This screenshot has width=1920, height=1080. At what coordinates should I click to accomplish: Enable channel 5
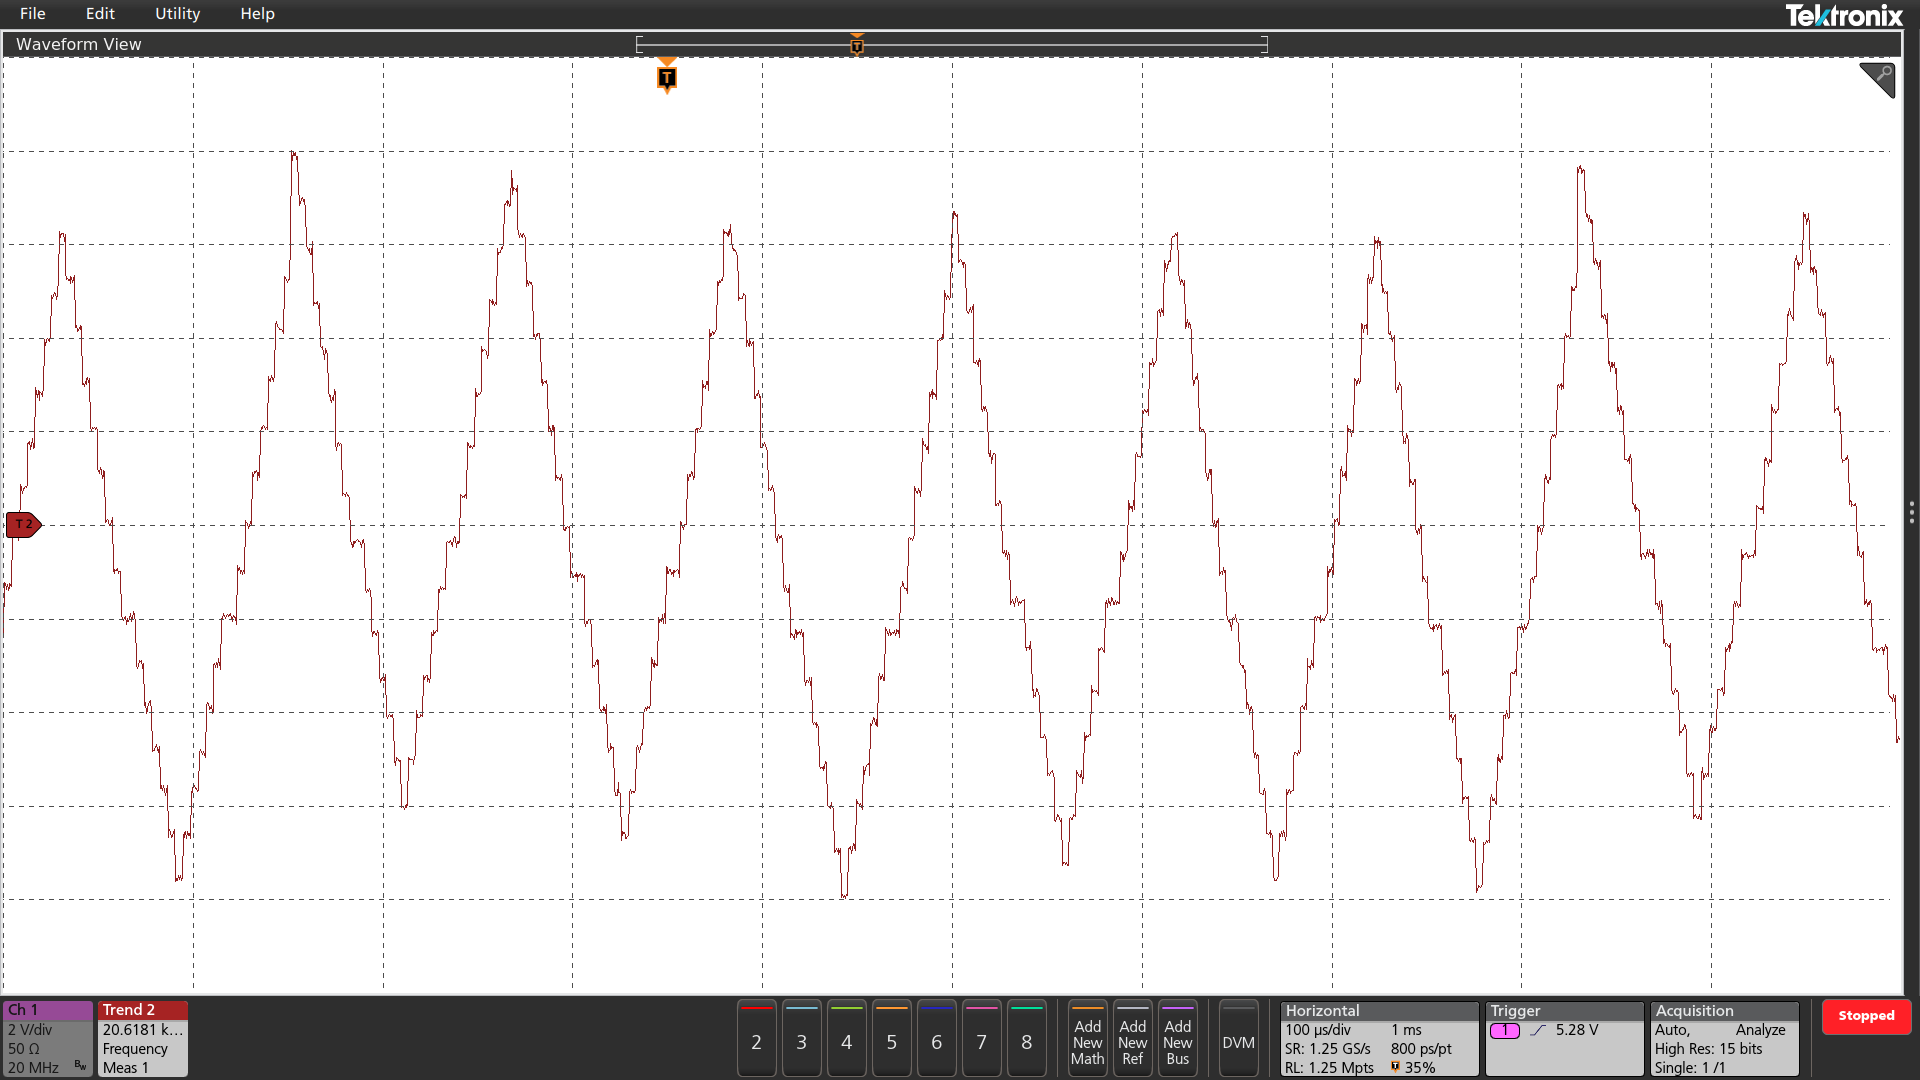[891, 1041]
